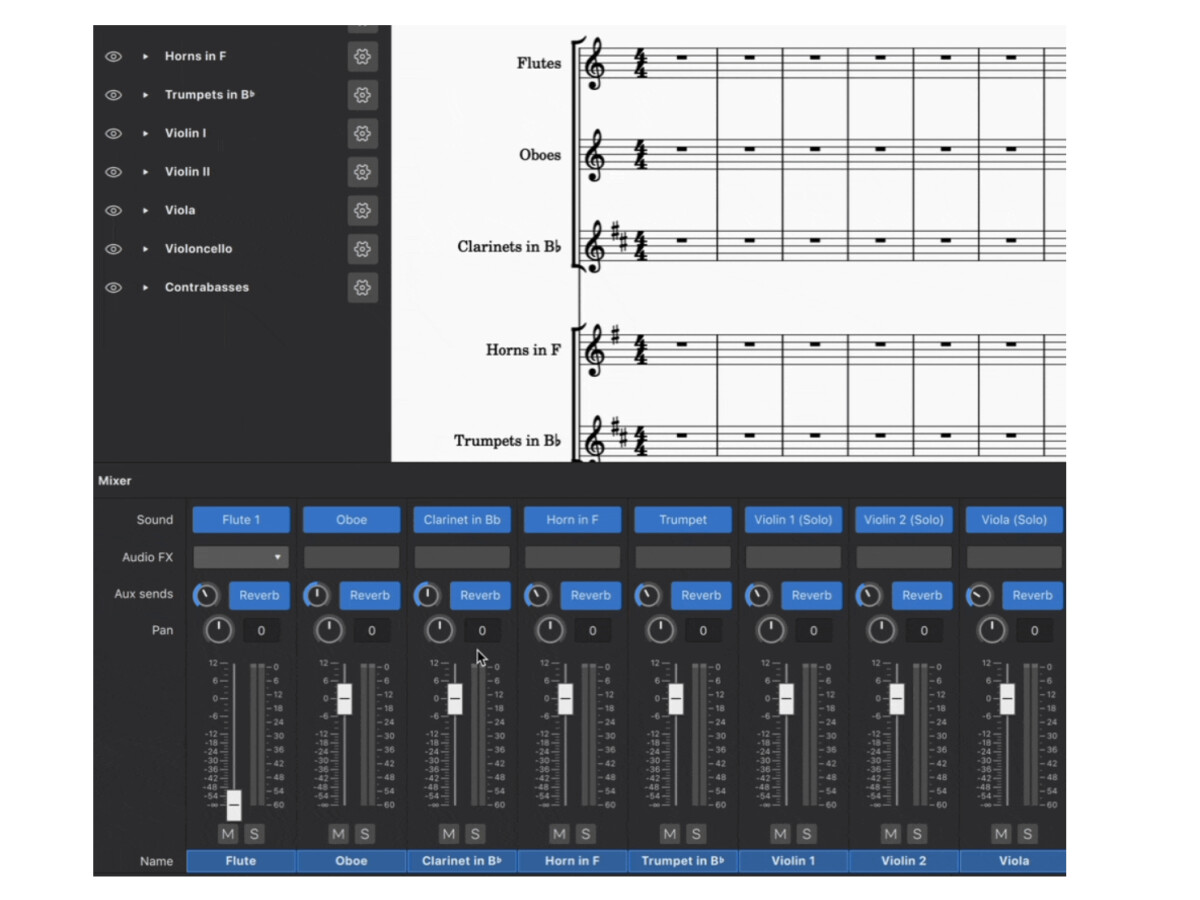Expand the Trumpets in B♭ instrument row

[145, 95]
